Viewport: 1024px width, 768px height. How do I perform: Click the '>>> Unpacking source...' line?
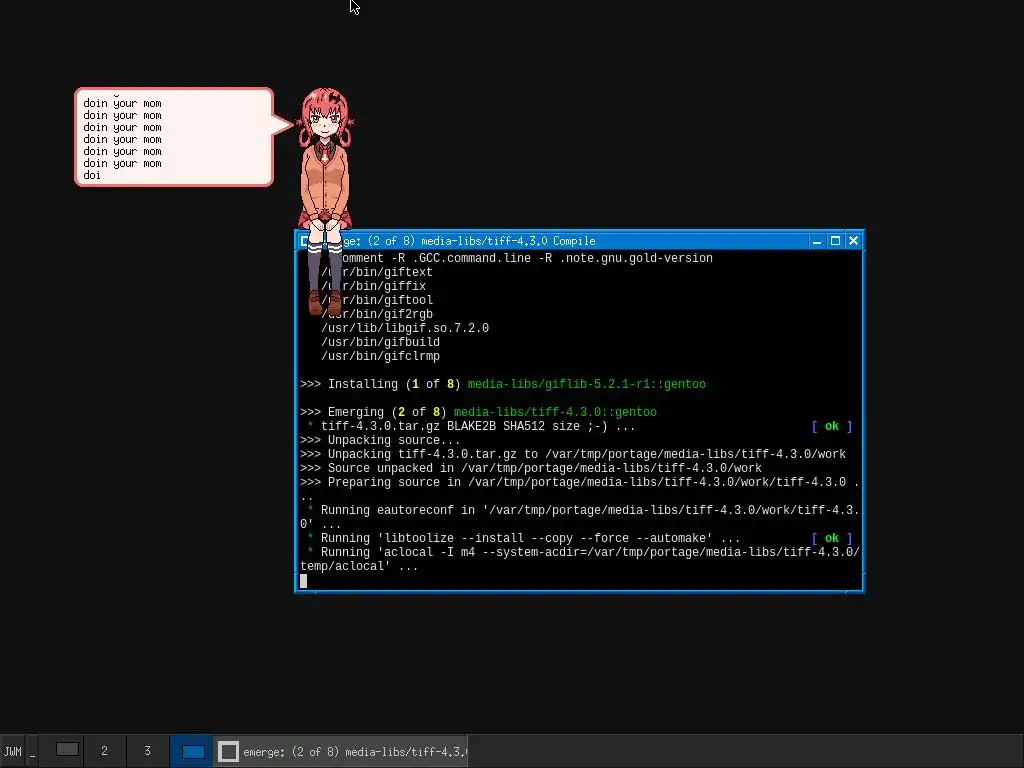(380, 440)
